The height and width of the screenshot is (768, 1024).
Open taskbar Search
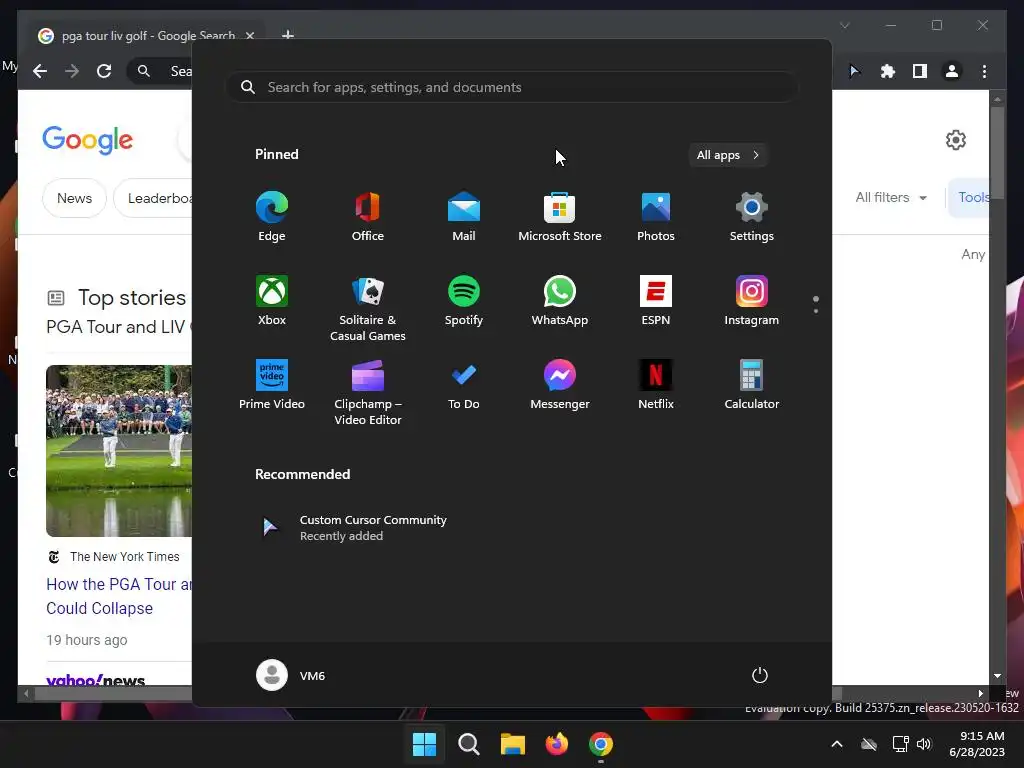tap(469, 744)
